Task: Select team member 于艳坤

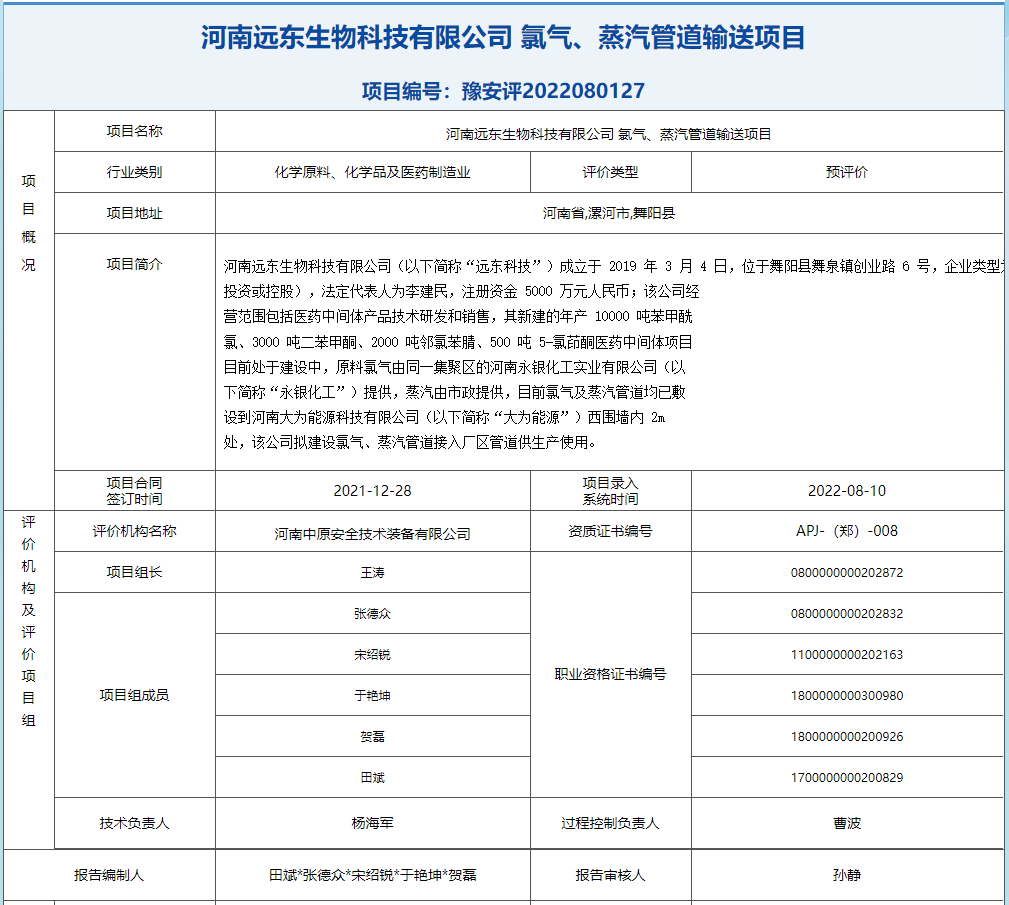Action: 372,696
